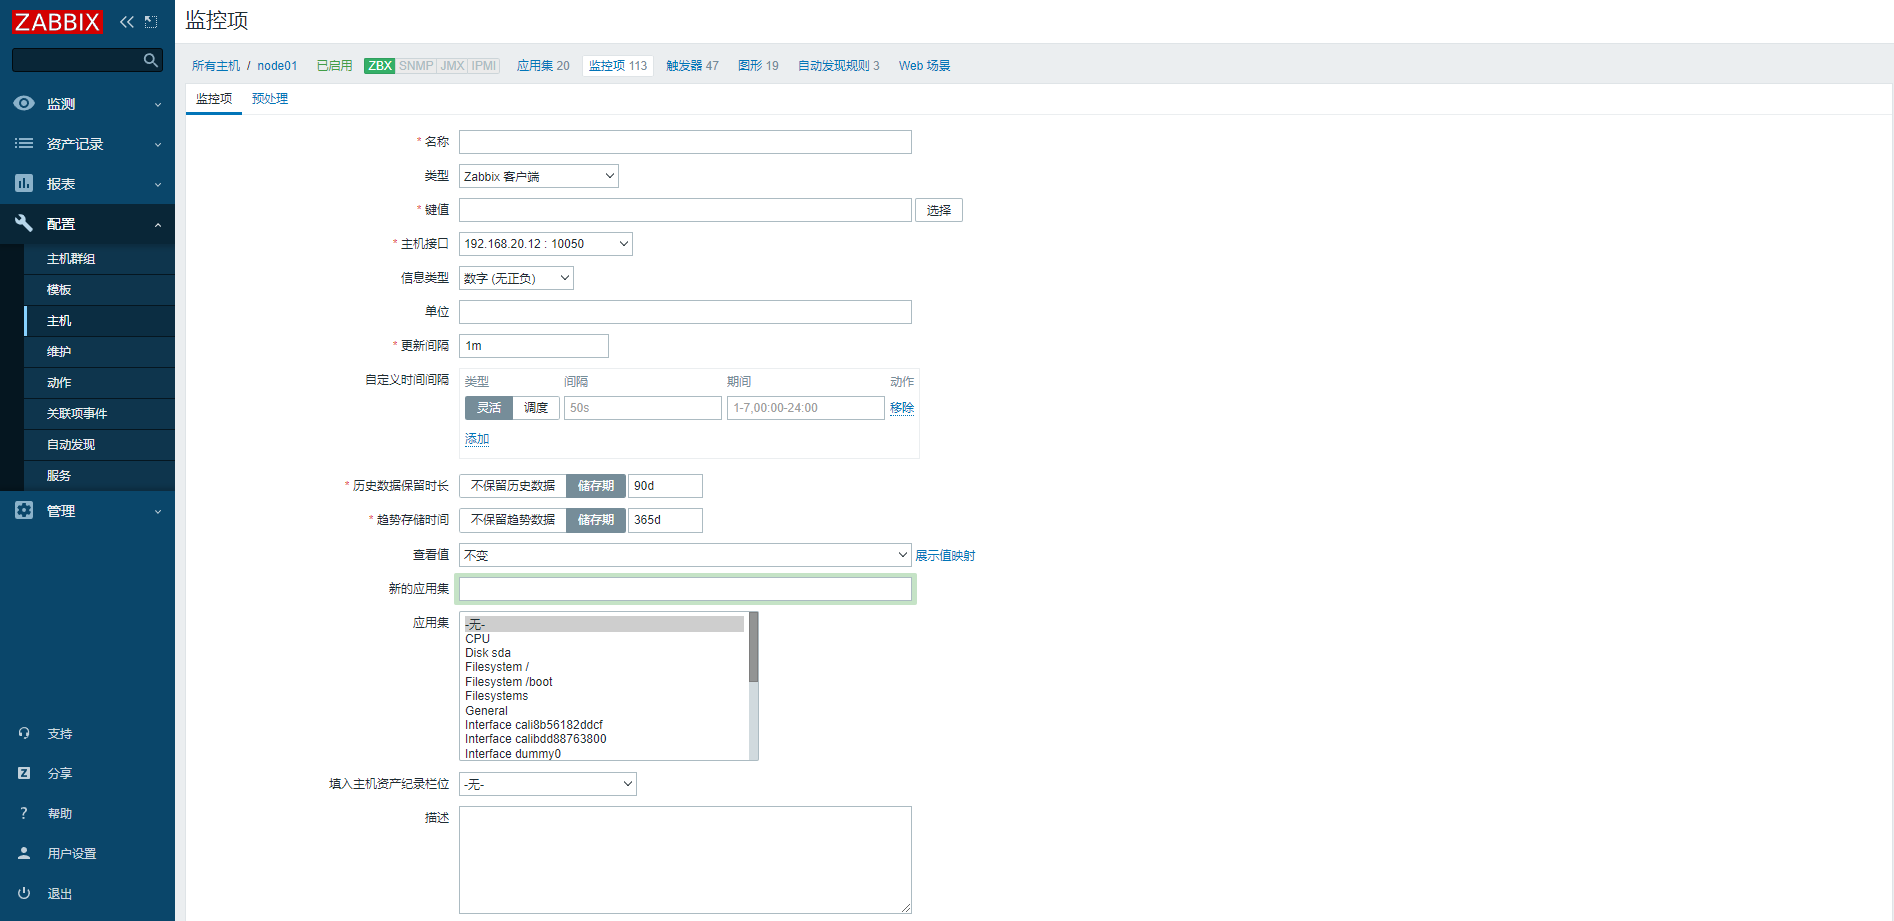Collapse the sidebar with double-arrow icon
1894x921 pixels.
[x=126, y=22]
